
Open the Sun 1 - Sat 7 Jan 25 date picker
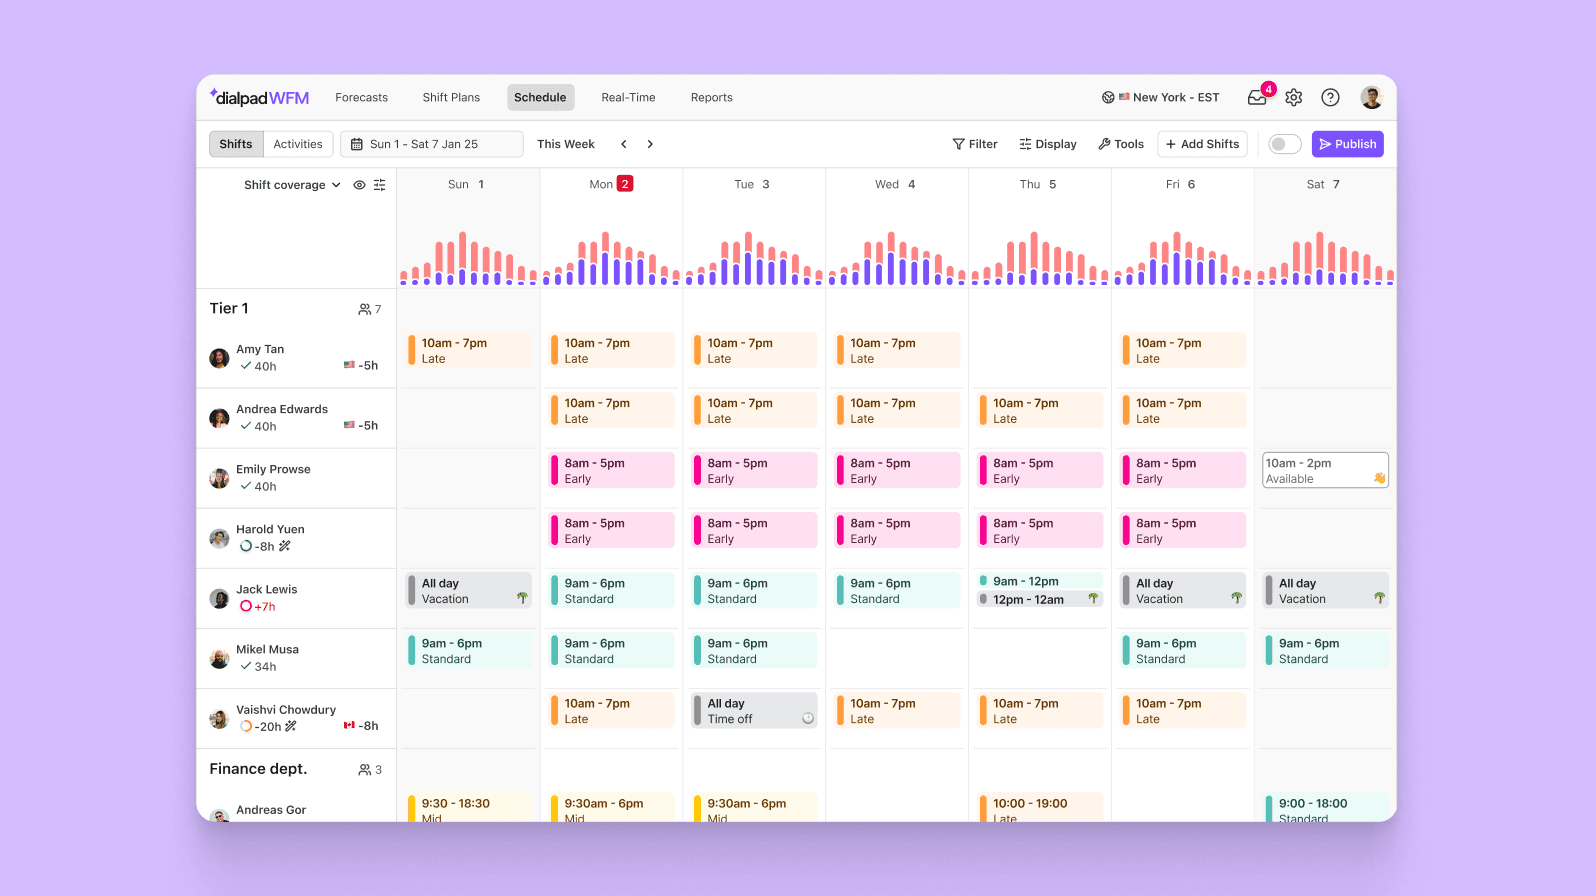pyautogui.click(x=431, y=144)
